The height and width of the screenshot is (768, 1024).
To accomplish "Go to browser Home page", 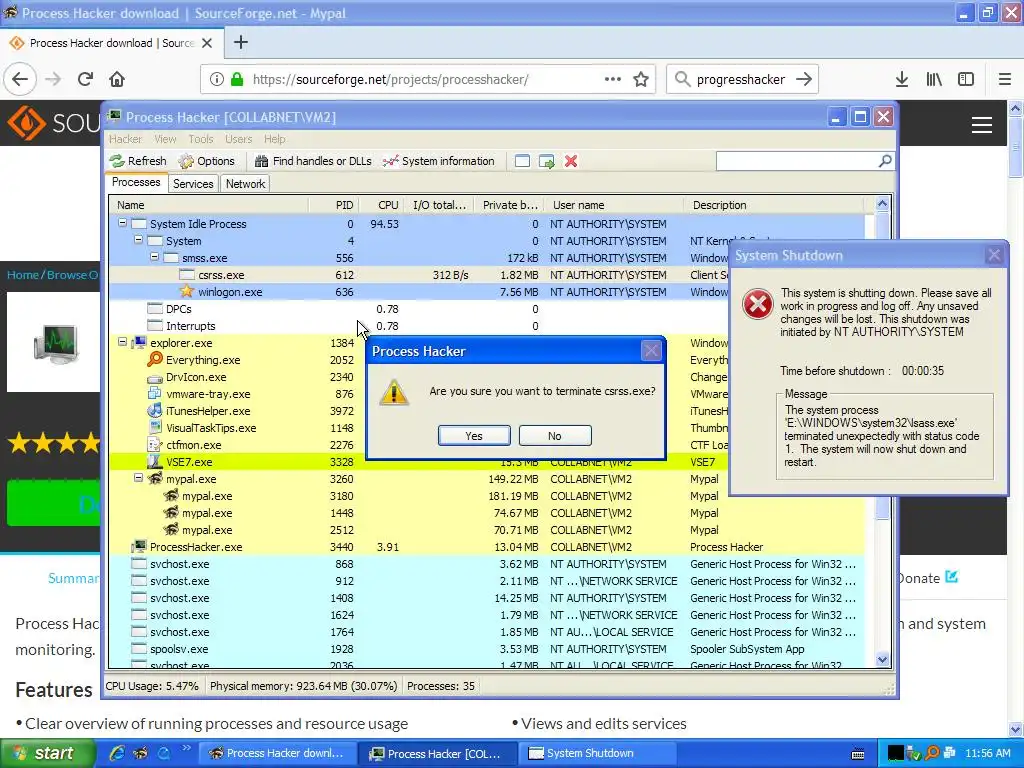I will (117, 79).
